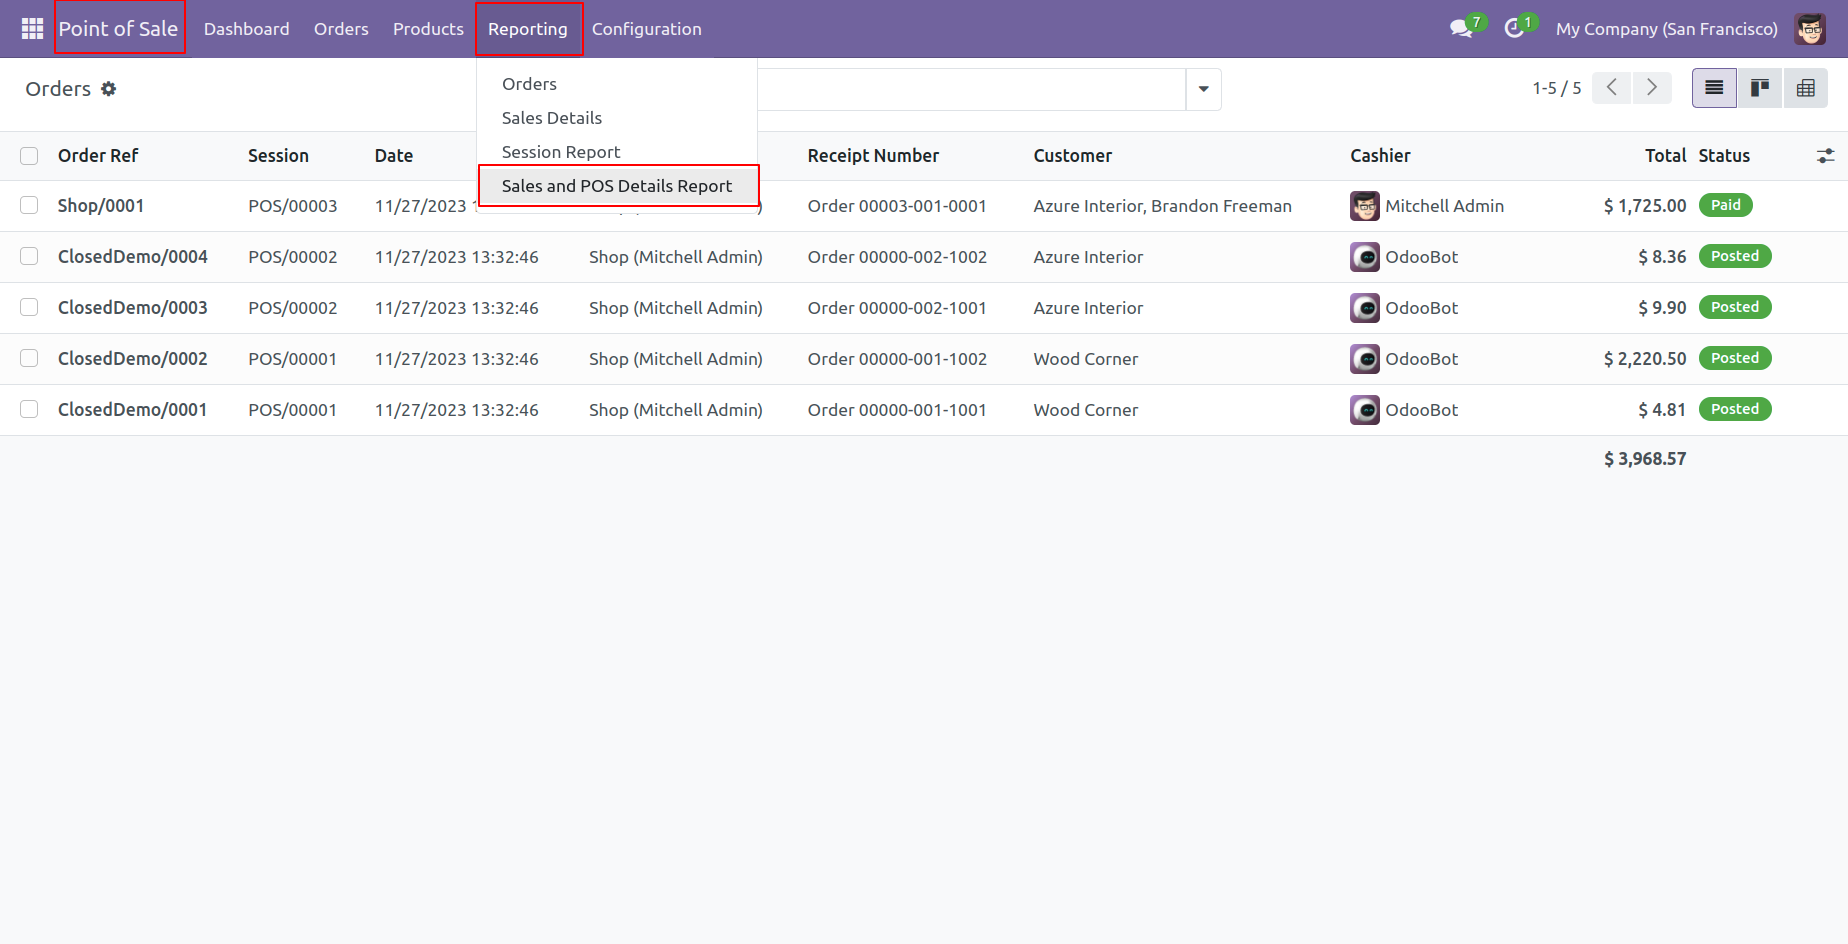This screenshot has height=944, width=1848.
Task: Select the ClosedDemo/0003 checkbox
Action: tap(29, 307)
